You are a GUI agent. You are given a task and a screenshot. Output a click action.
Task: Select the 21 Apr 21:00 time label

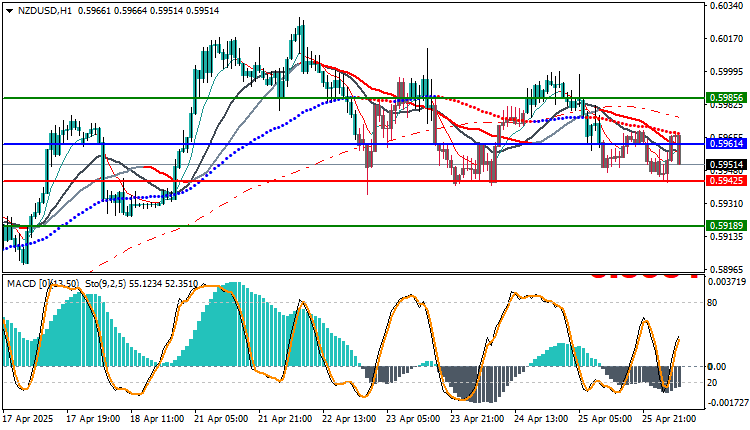pyautogui.click(x=286, y=419)
